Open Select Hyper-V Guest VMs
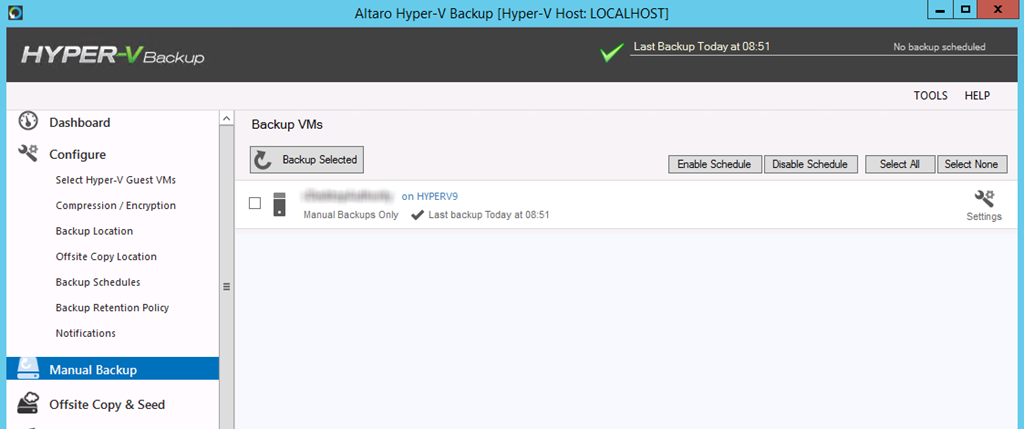The image size is (1024, 429). point(116,180)
